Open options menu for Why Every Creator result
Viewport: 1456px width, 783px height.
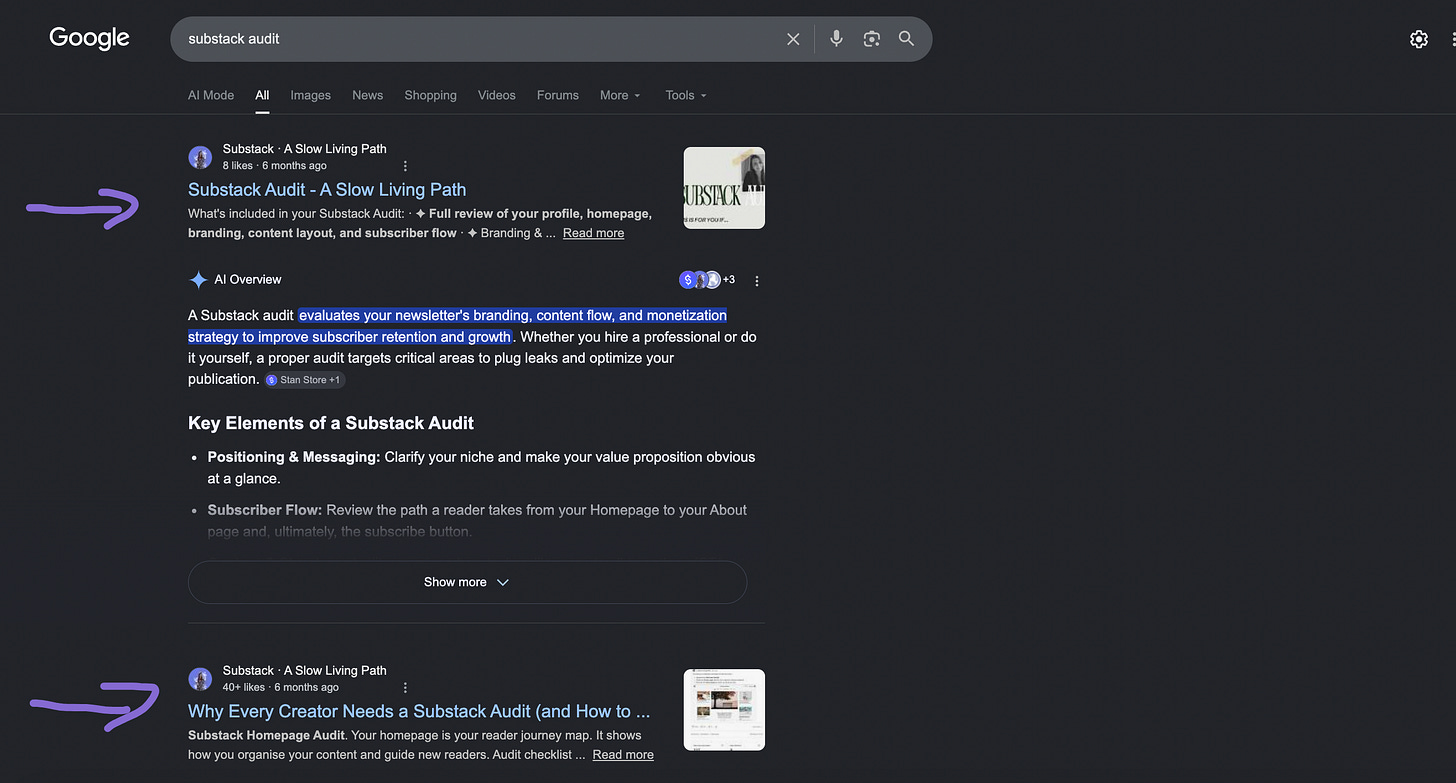point(405,688)
